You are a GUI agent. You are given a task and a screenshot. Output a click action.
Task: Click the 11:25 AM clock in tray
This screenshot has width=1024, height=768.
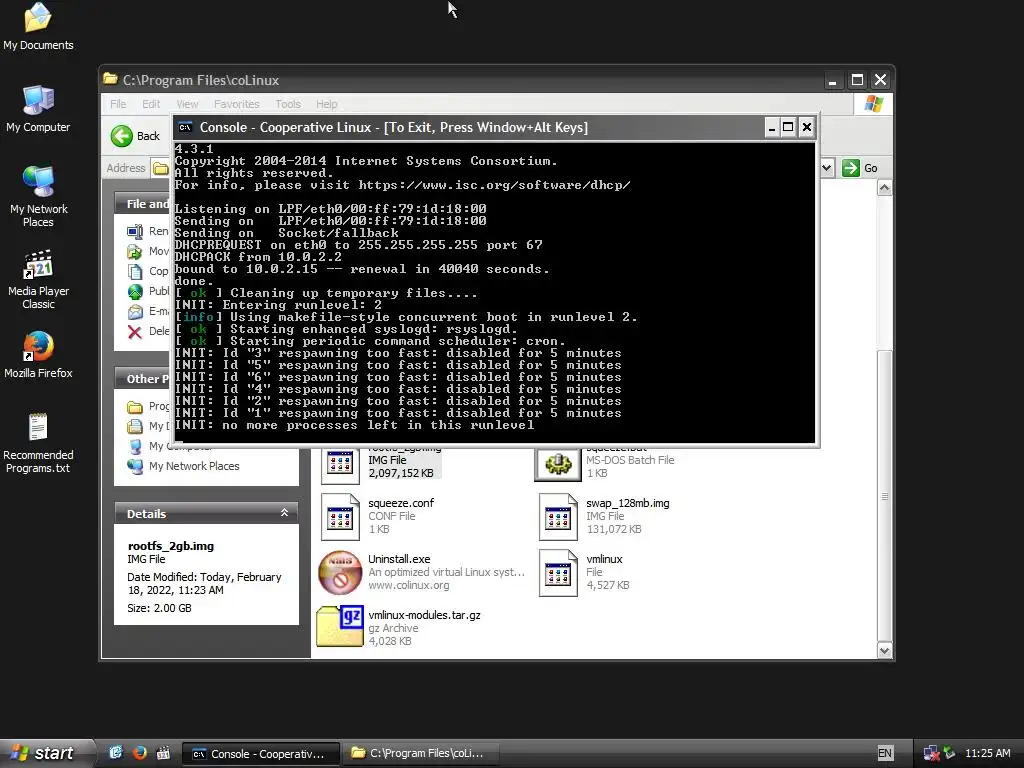(x=987, y=753)
